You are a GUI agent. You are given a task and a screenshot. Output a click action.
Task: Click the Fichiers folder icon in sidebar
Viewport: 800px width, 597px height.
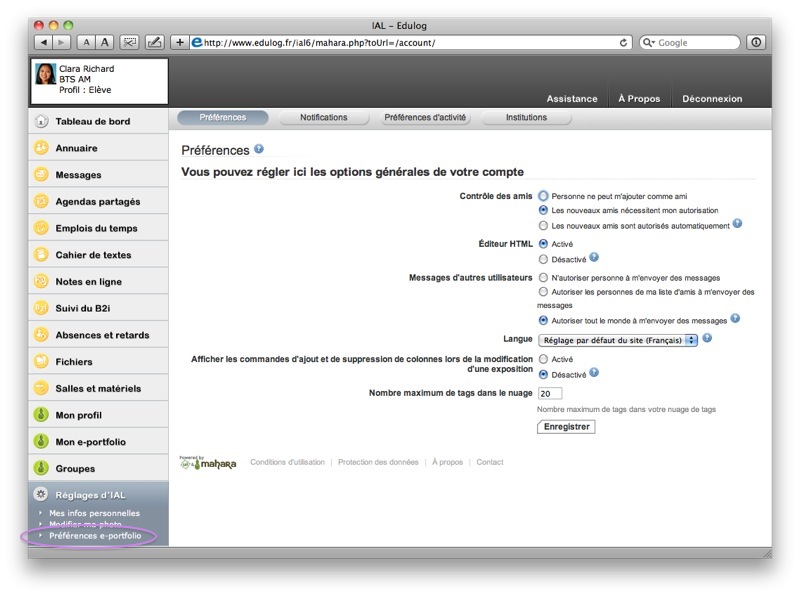[x=41, y=361]
